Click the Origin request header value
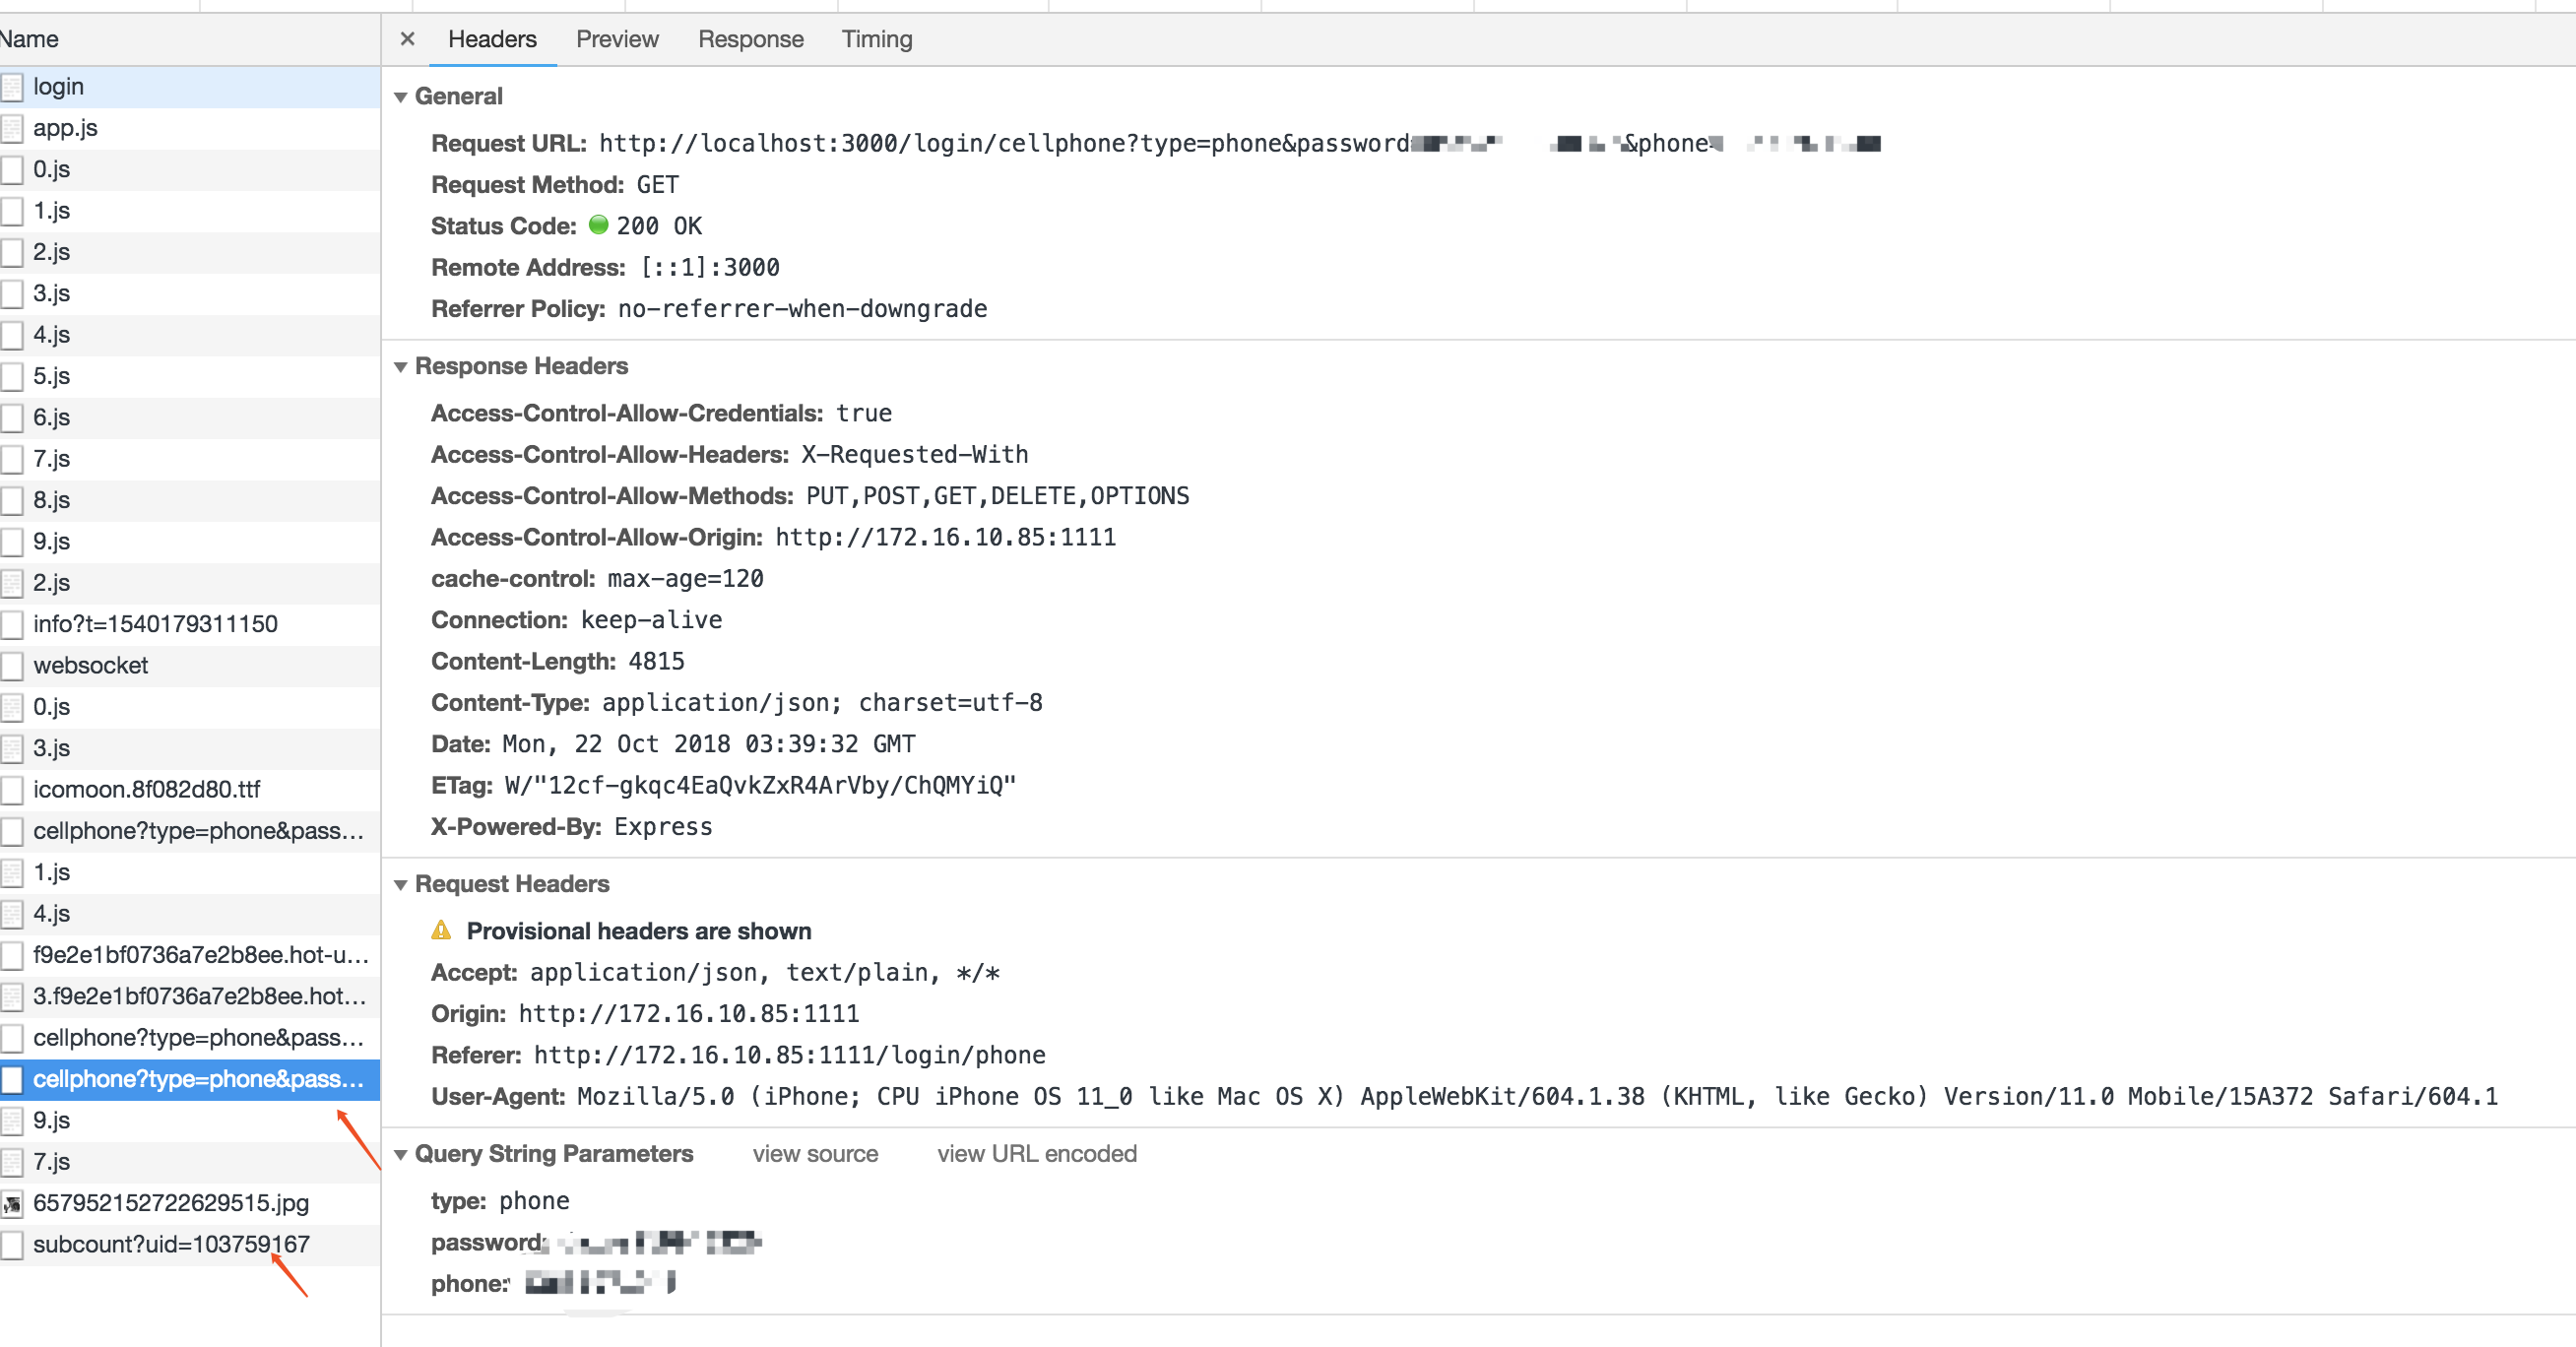 pos(688,1014)
